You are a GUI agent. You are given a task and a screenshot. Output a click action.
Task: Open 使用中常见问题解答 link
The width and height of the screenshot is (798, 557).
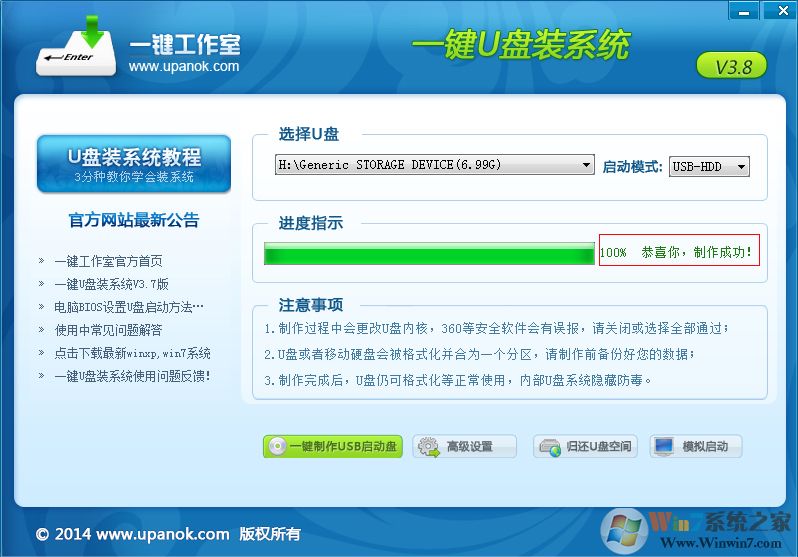tap(108, 330)
